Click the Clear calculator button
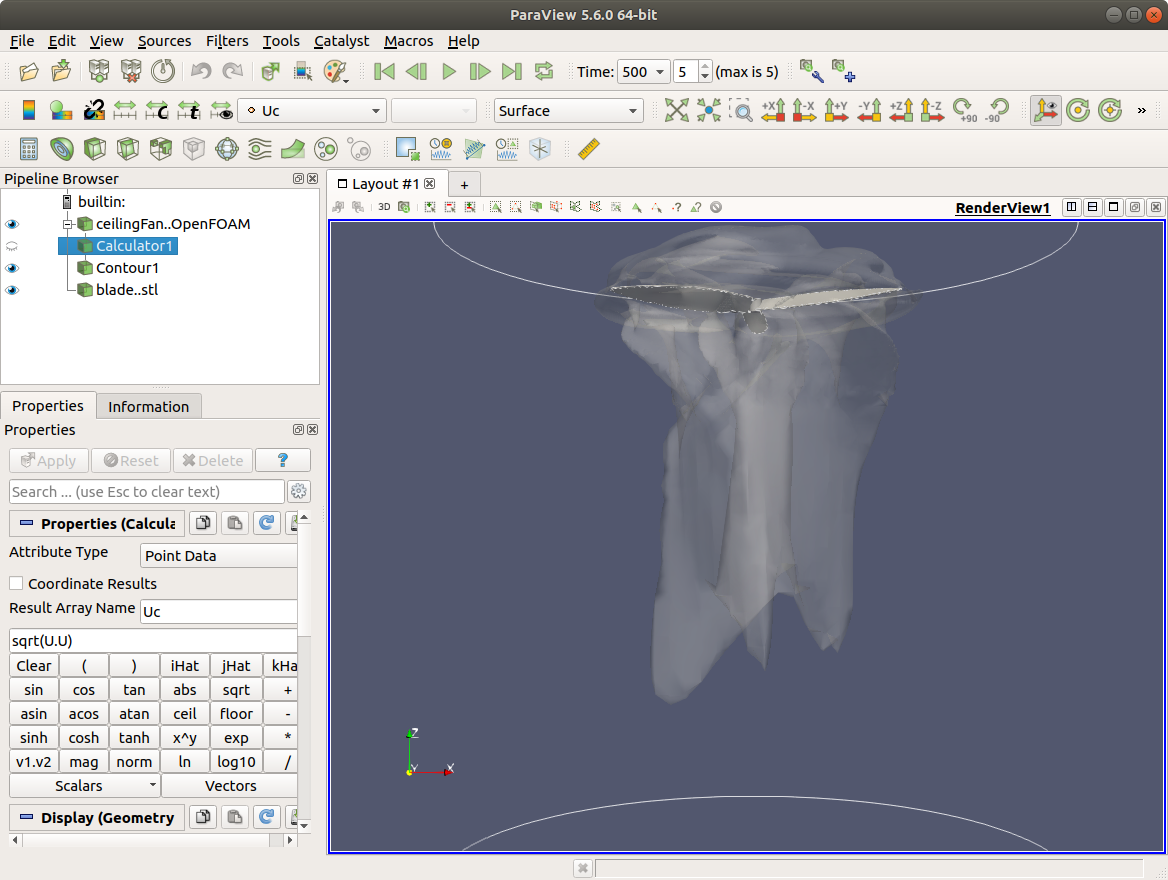Viewport: 1168px width, 880px height. pos(34,666)
